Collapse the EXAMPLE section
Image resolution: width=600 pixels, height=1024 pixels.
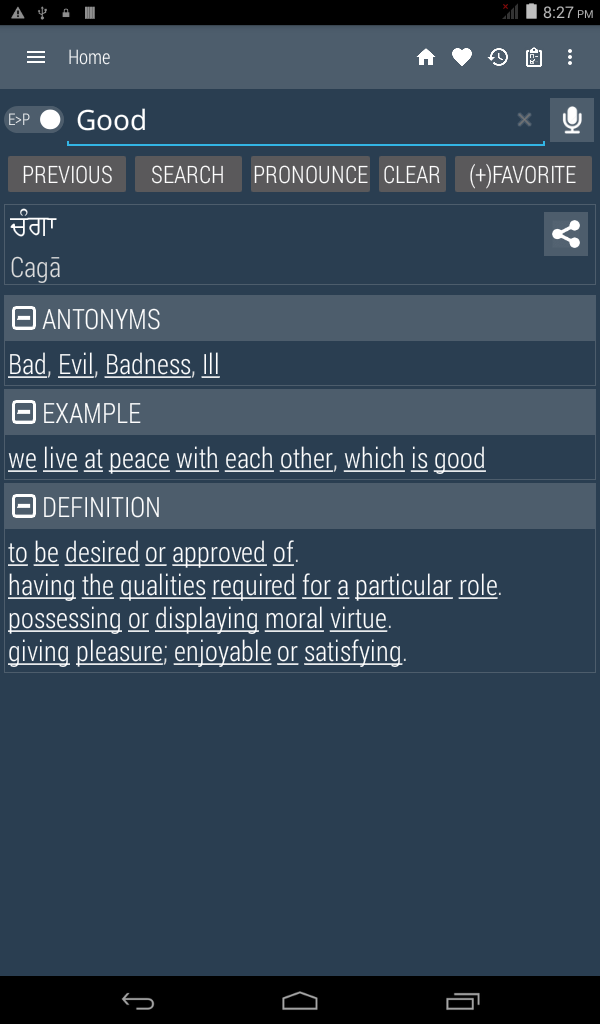tap(24, 413)
